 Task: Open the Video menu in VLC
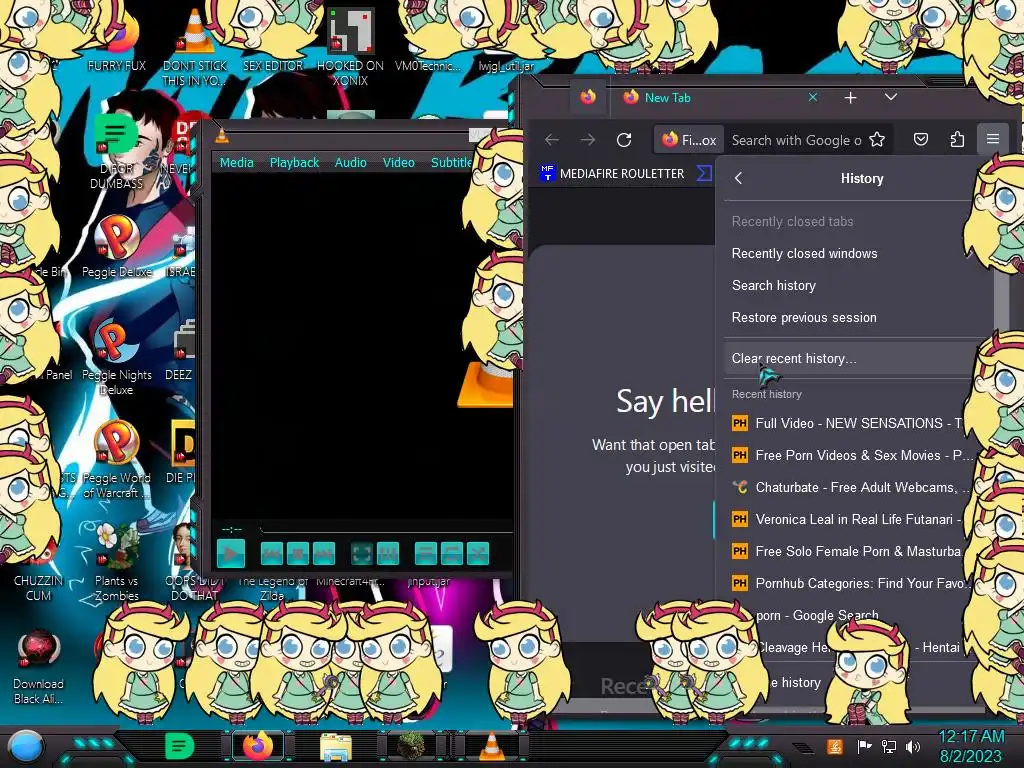(x=398, y=163)
